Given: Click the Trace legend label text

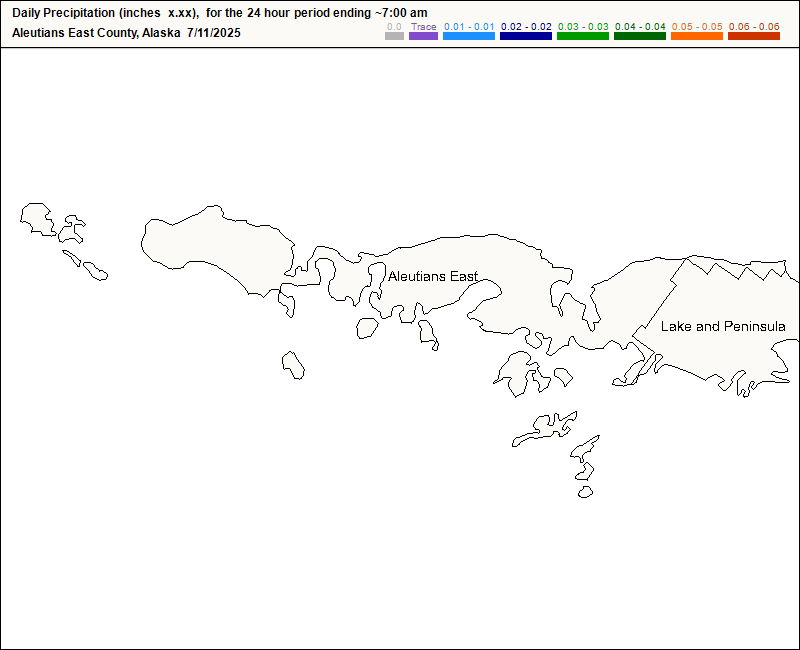Looking at the screenshot, I should click(x=423, y=27).
